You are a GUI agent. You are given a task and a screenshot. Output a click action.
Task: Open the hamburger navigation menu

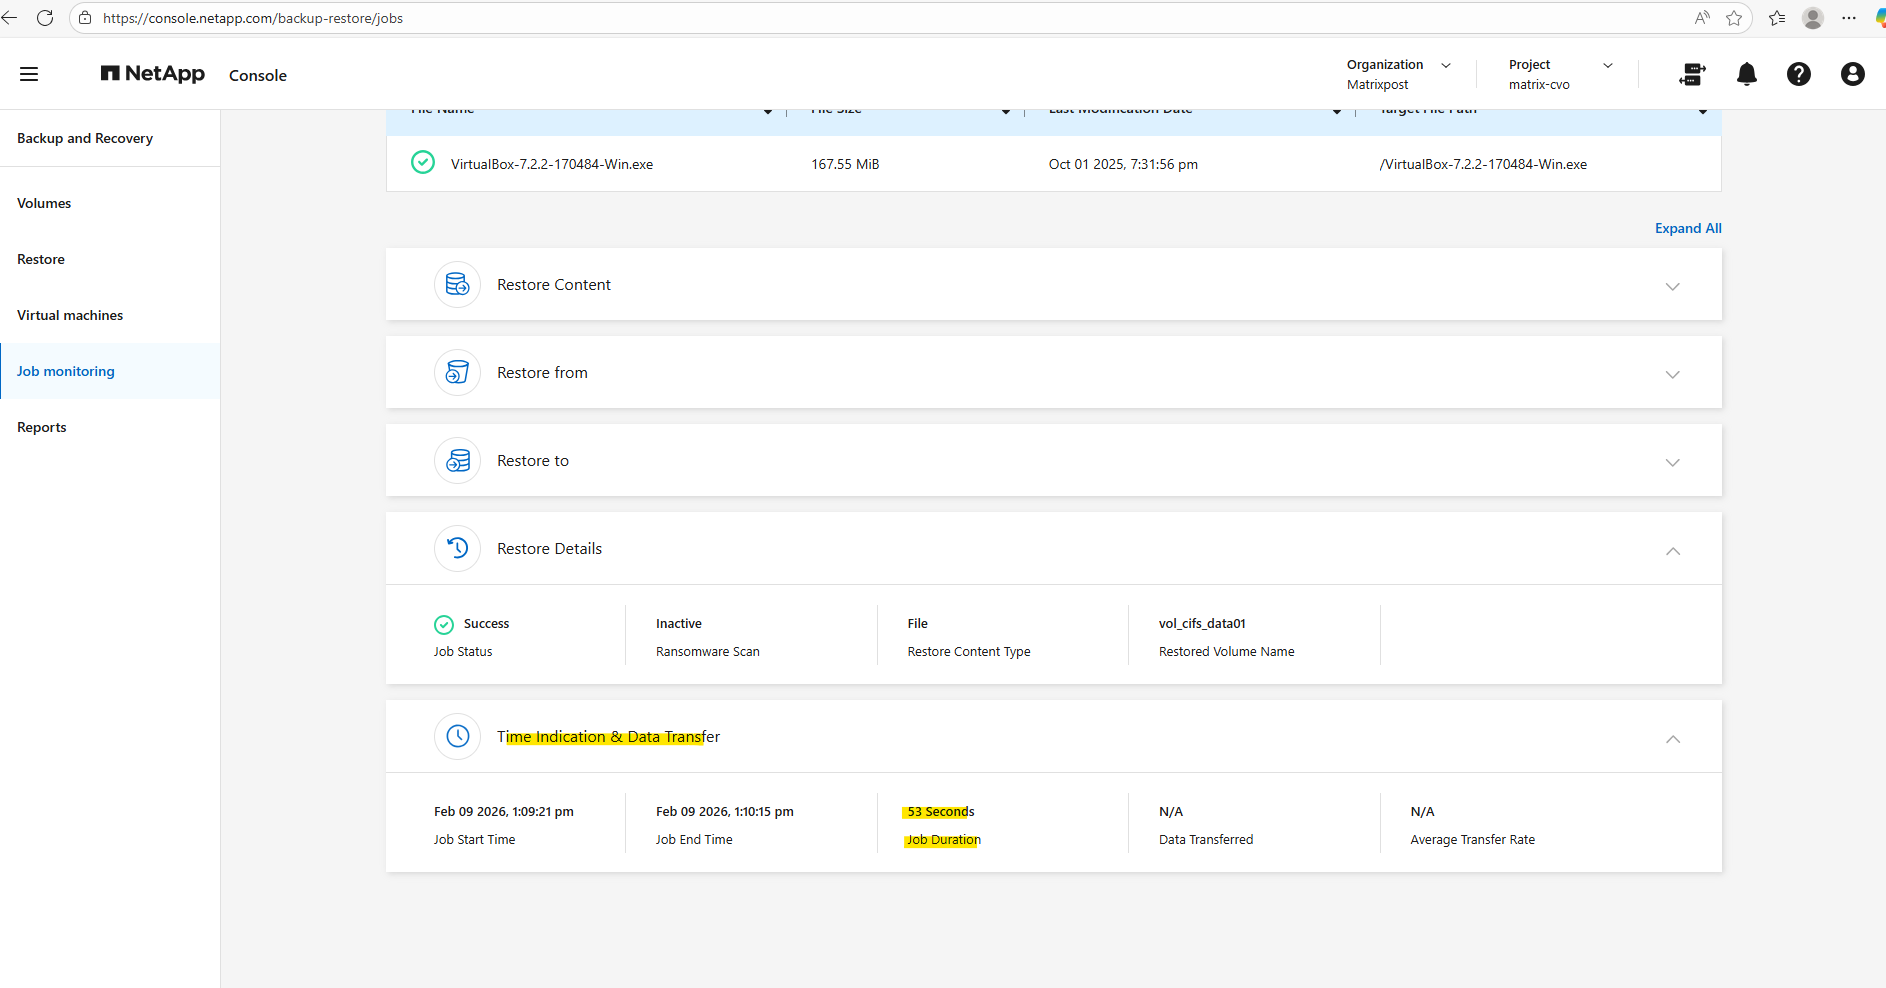29,74
